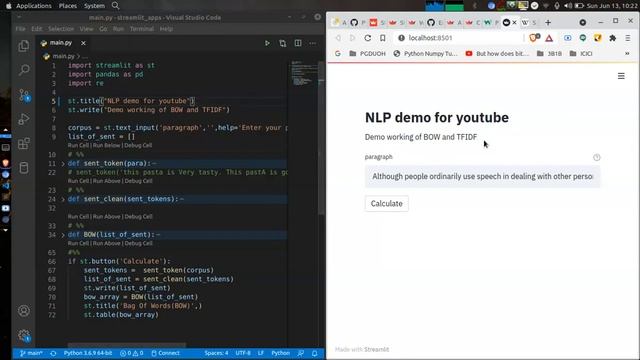
Task: Show more bookmarks with the chevron
Action: 627,53
